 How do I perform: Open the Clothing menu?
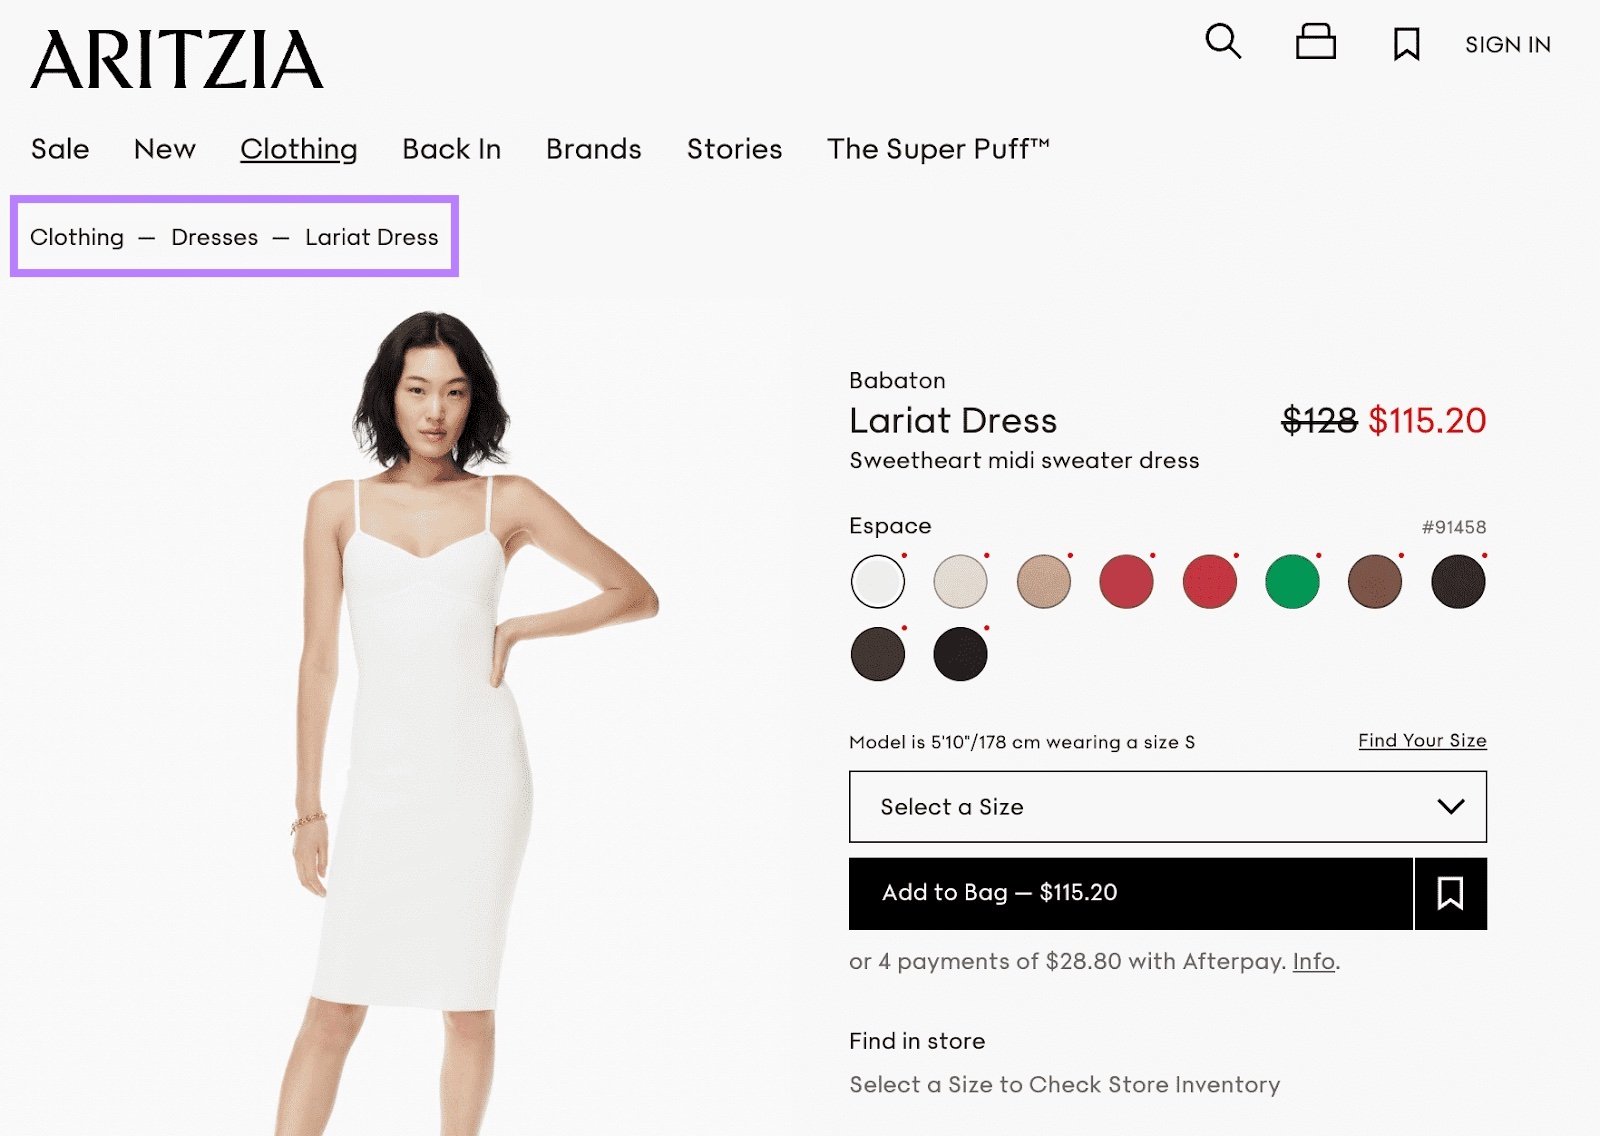point(298,149)
